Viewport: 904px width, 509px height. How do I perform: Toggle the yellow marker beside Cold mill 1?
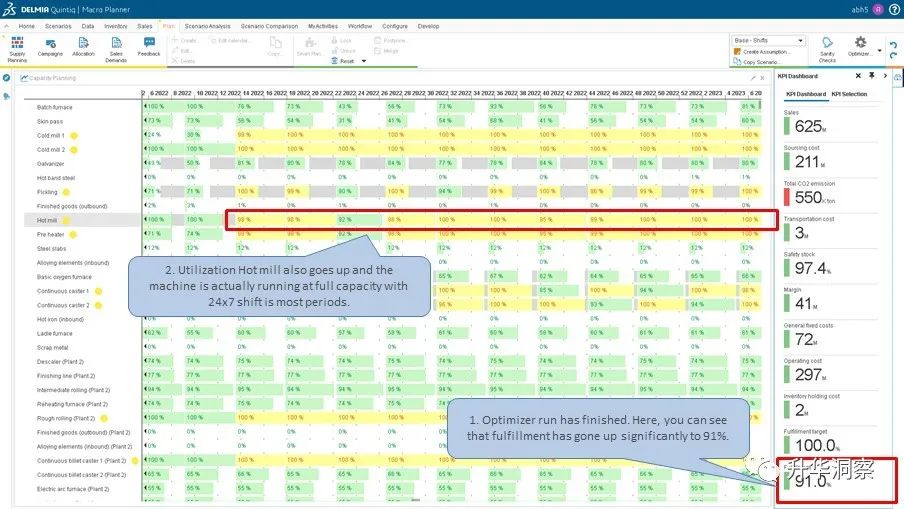click(x=73, y=135)
